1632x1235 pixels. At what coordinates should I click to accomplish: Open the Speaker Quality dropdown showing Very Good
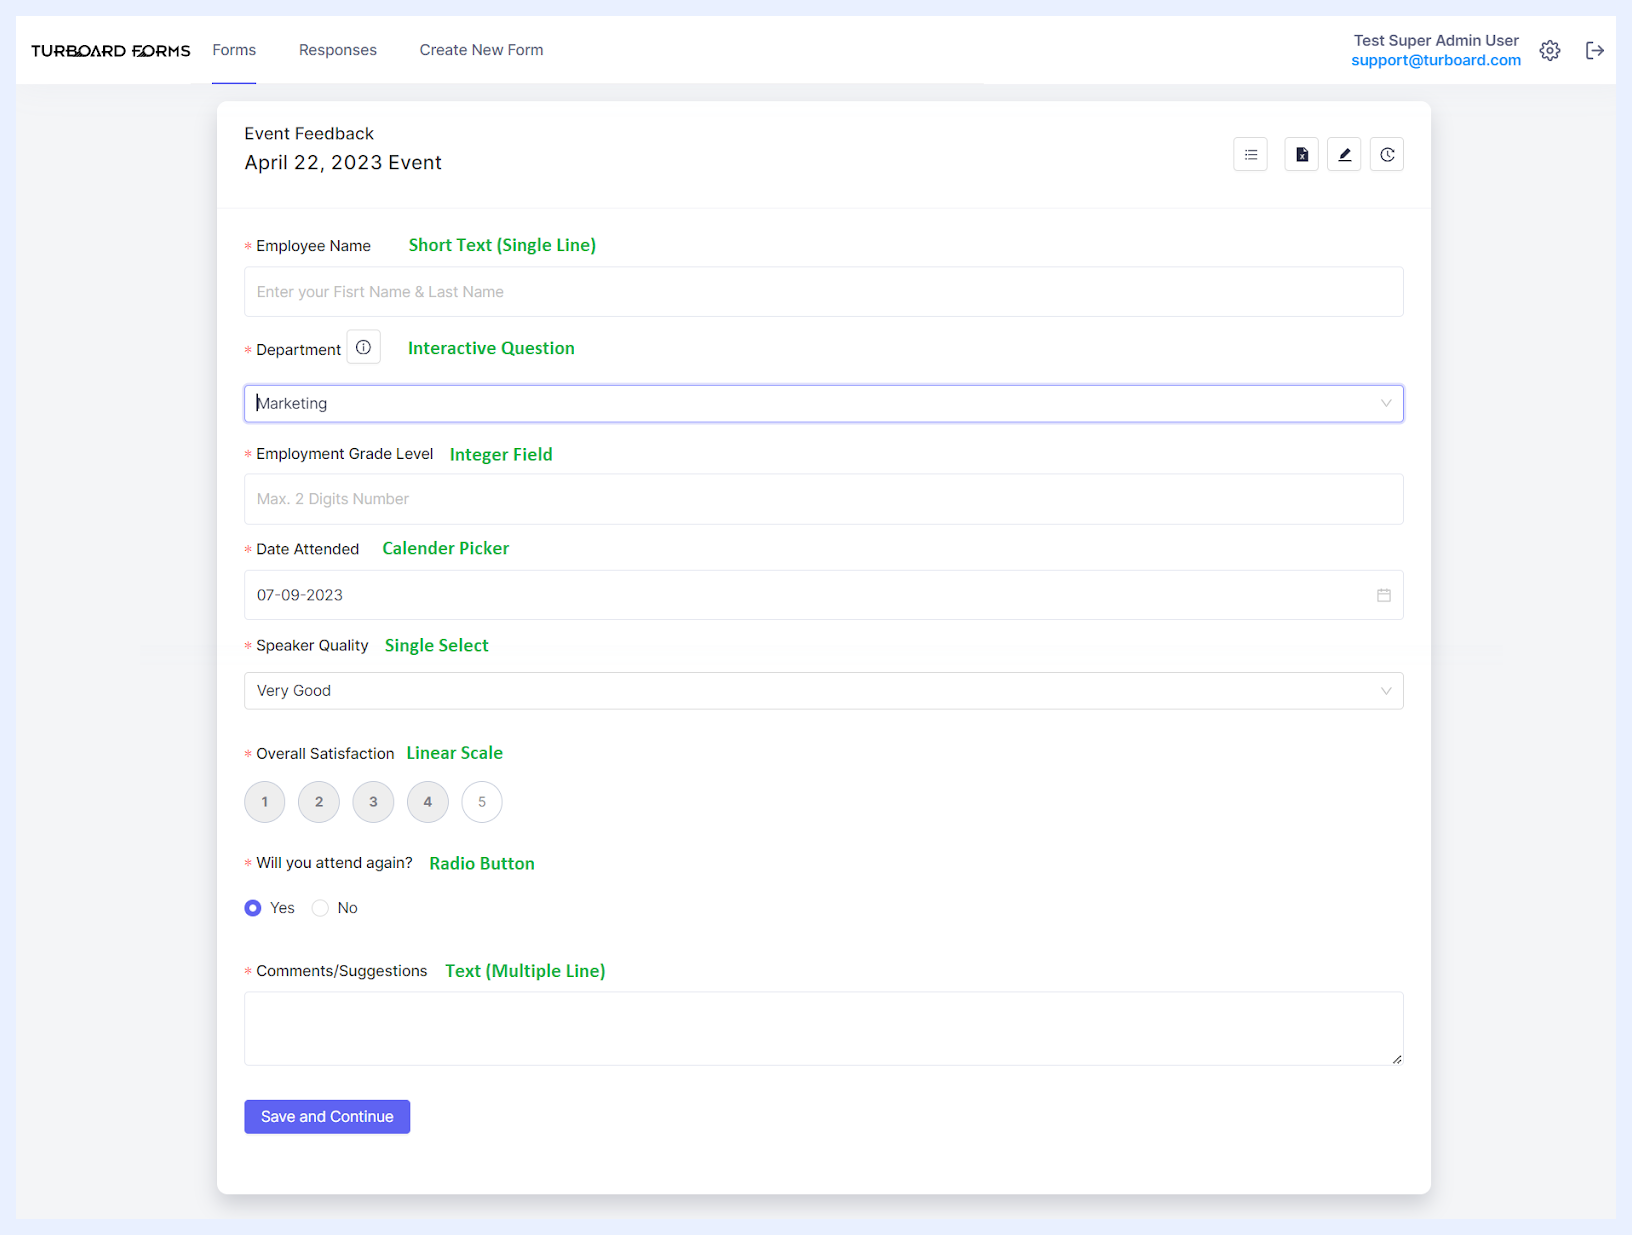824,691
